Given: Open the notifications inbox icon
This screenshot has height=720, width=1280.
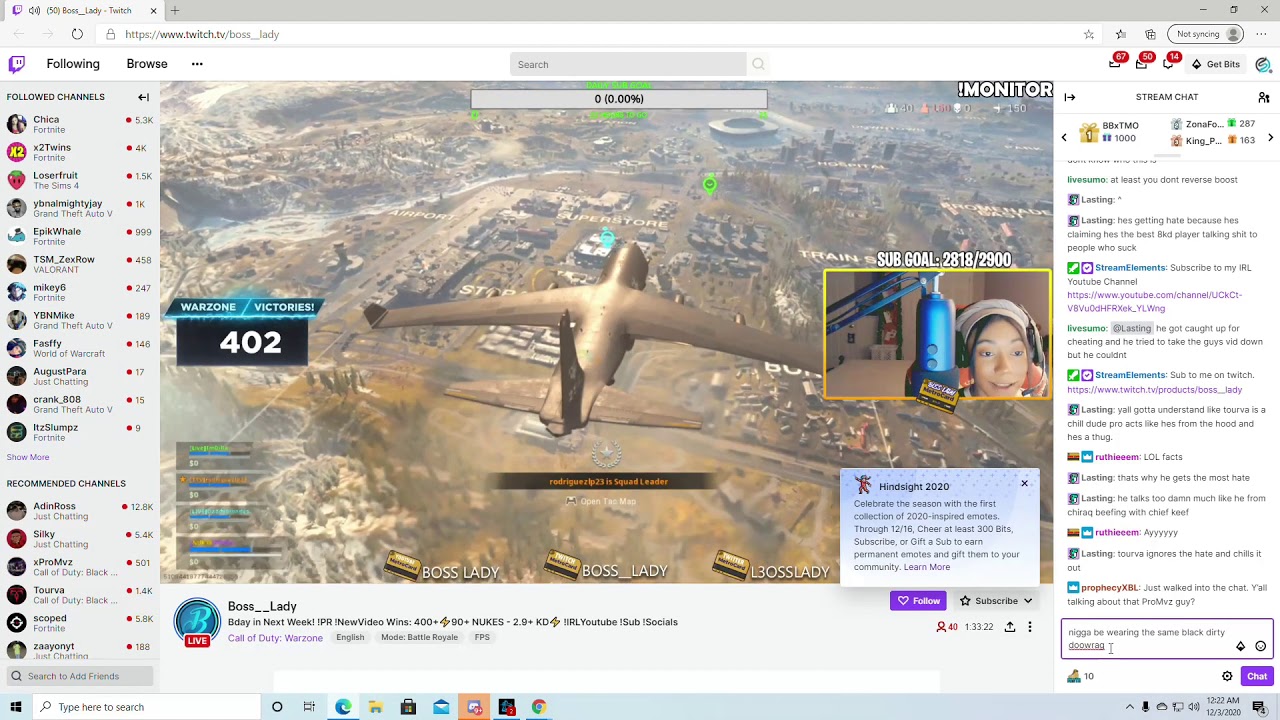Looking at the screenshot, I should pos(1141,64).
